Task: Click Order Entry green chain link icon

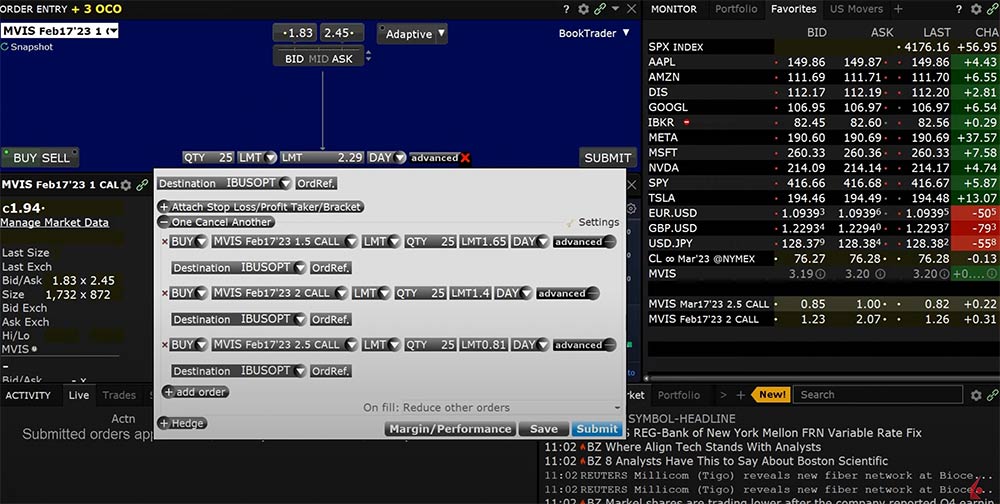Action: 599,9
